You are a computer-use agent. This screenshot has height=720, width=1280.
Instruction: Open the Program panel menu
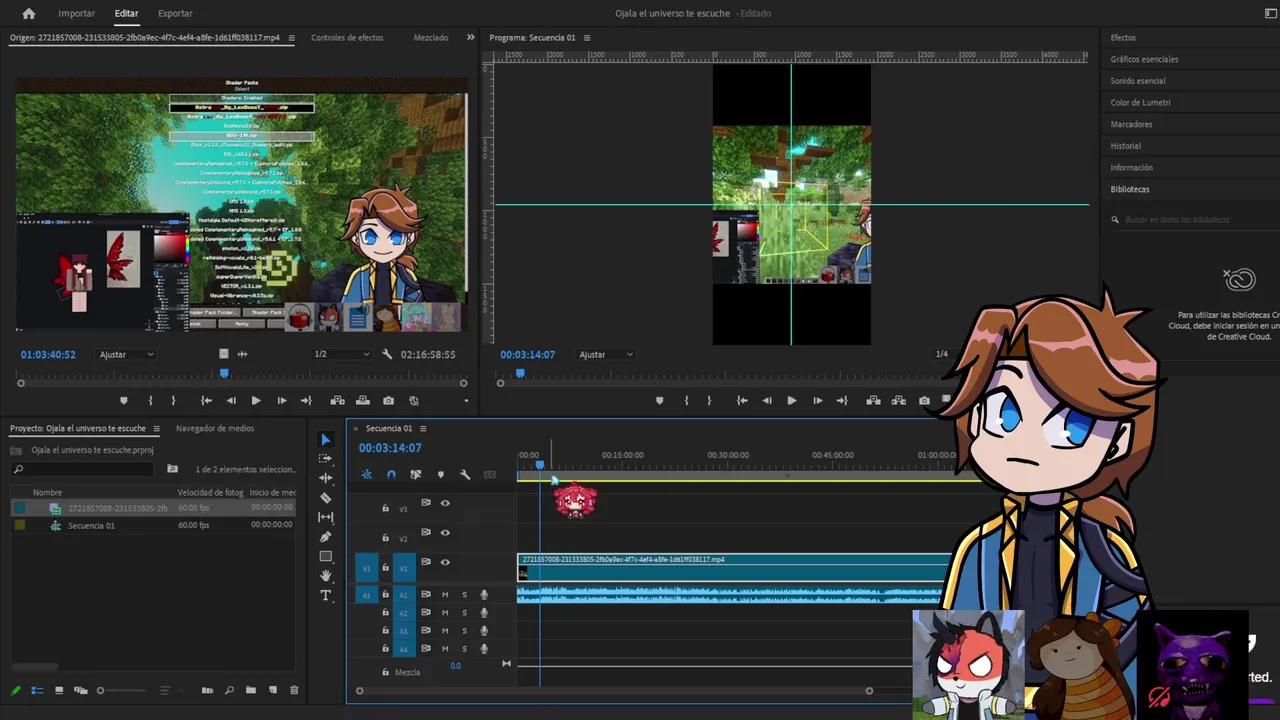tap(587, 38)
